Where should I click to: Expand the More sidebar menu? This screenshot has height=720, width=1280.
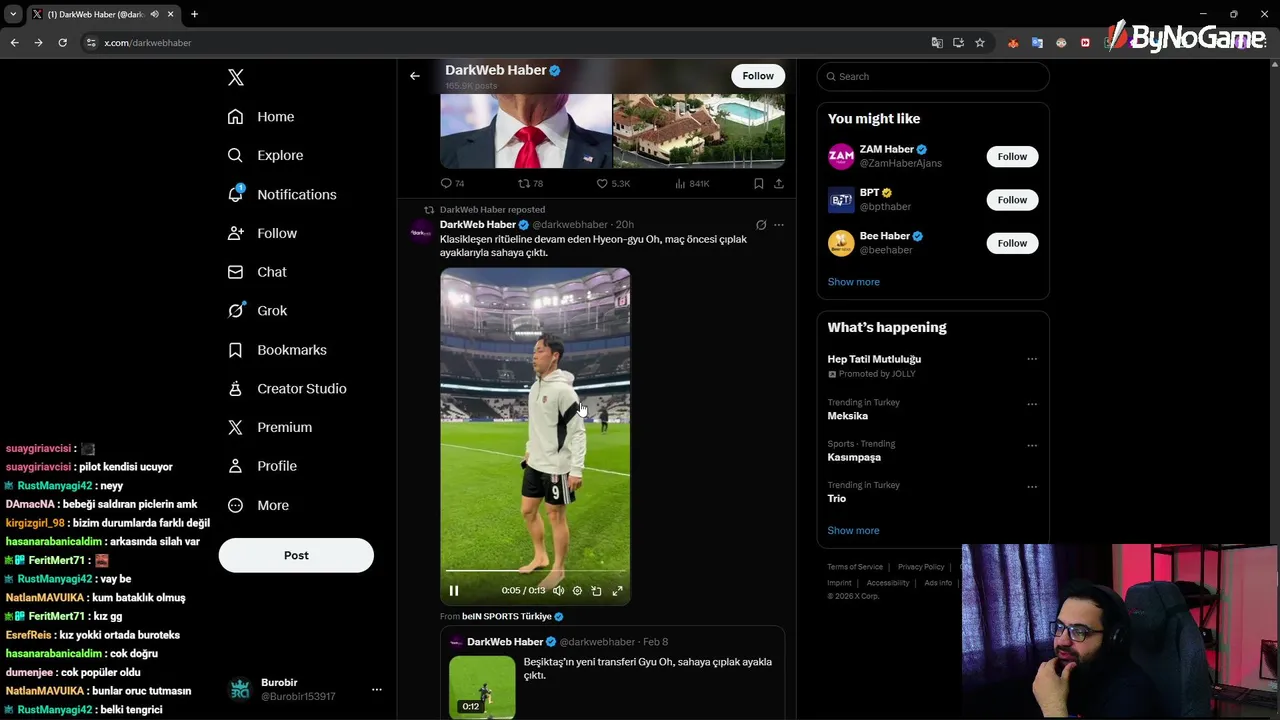[258, 505]
